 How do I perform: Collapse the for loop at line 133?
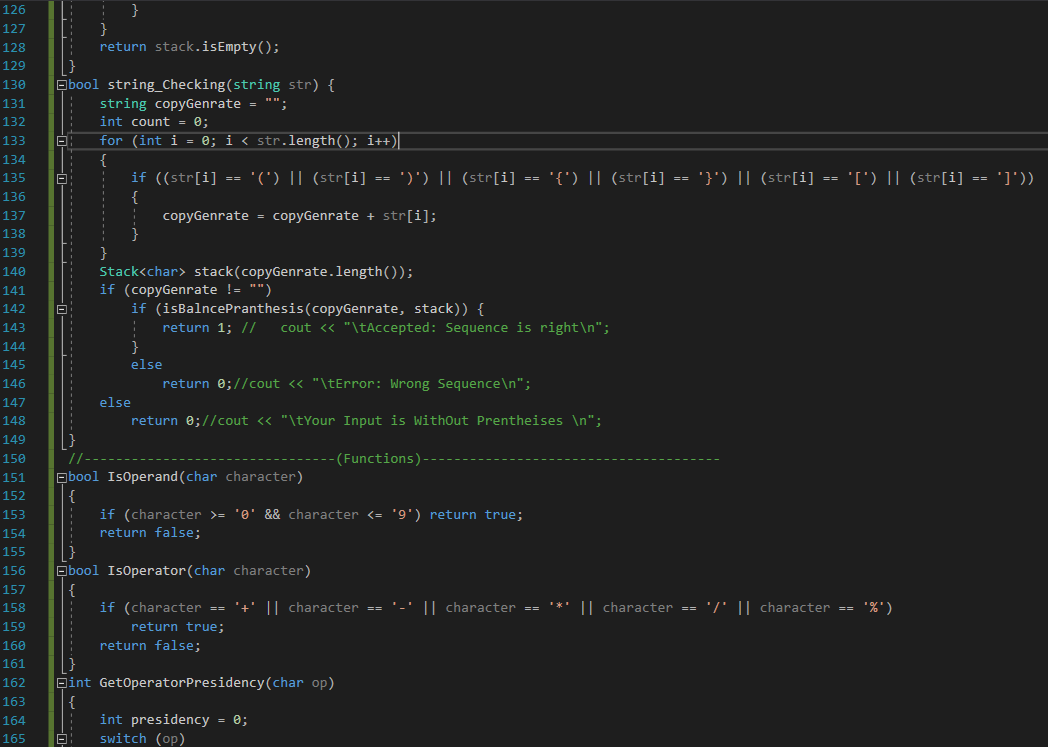click(61, 140)
